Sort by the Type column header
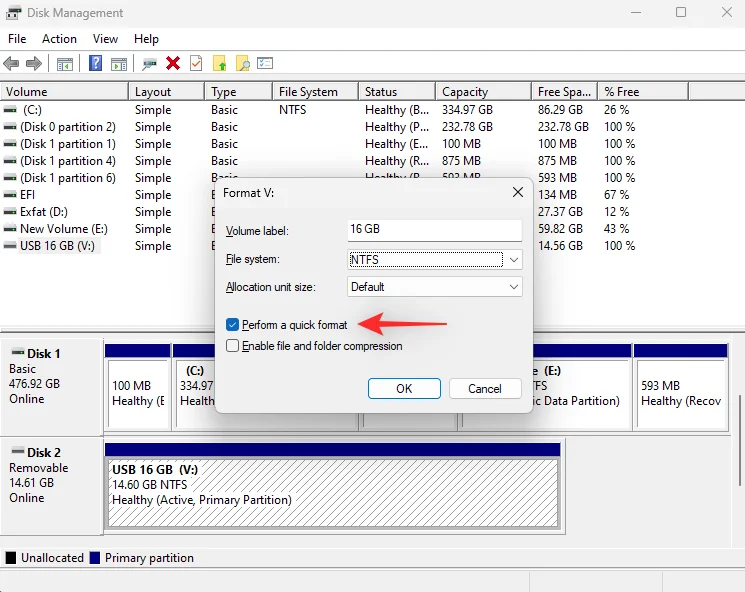745x592 pixels. (239, 92)
